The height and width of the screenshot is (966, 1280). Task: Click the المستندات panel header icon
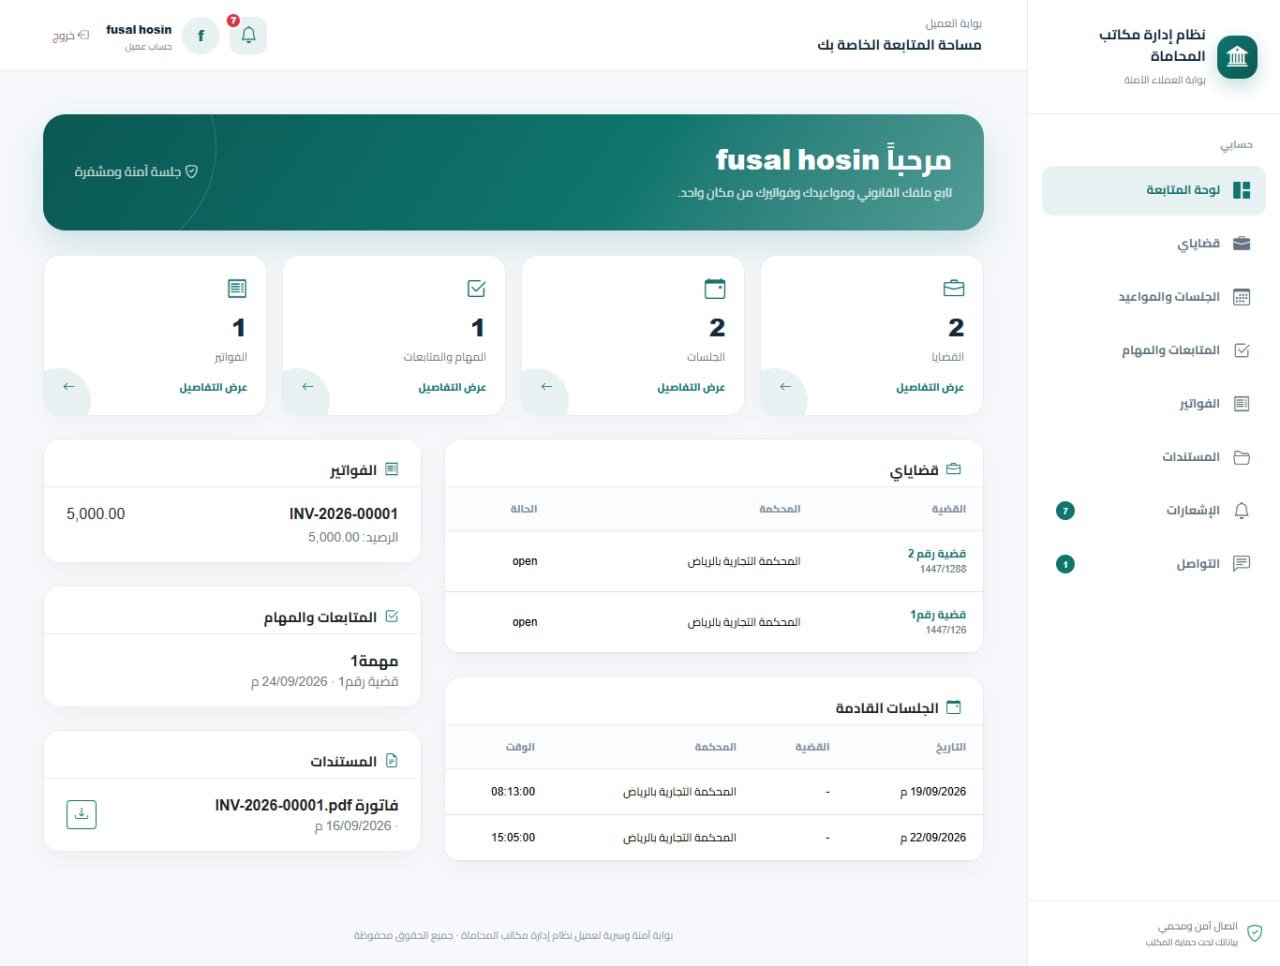coord(391,761)
